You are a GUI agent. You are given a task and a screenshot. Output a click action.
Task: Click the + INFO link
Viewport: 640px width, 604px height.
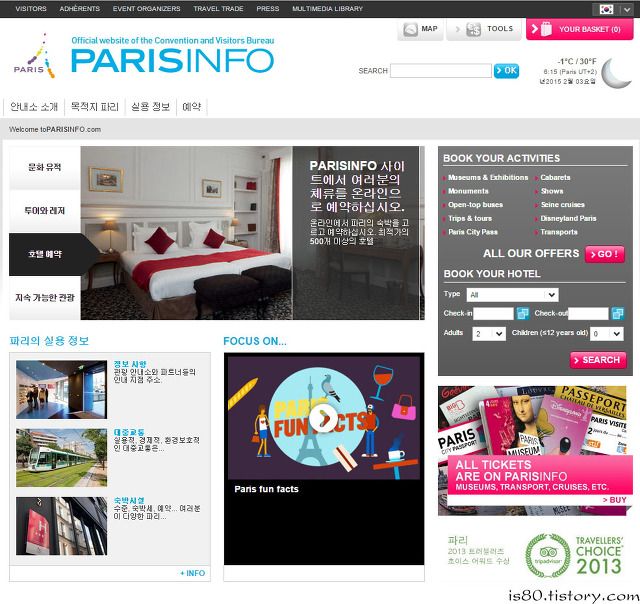coord(193,573)
